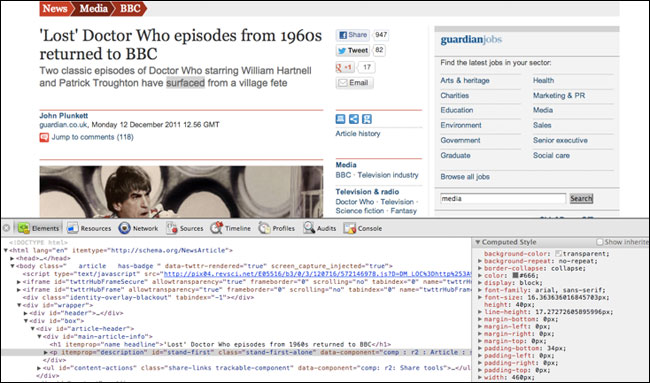This screenshot has height=383, width=650.
Task: Collapse the html root node
Action: [x=5, y=250]
